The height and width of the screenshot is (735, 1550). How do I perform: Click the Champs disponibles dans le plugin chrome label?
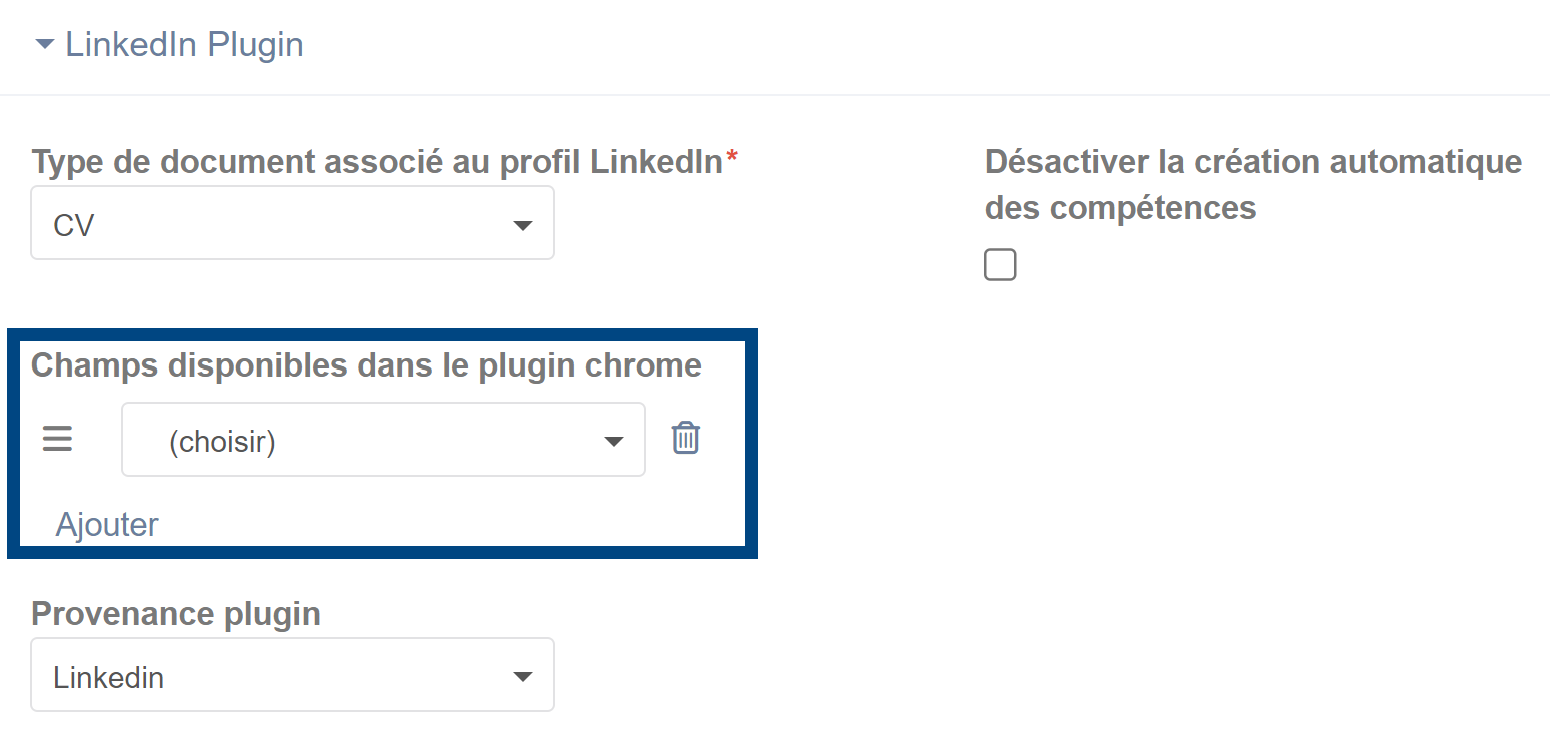[366, 366]
